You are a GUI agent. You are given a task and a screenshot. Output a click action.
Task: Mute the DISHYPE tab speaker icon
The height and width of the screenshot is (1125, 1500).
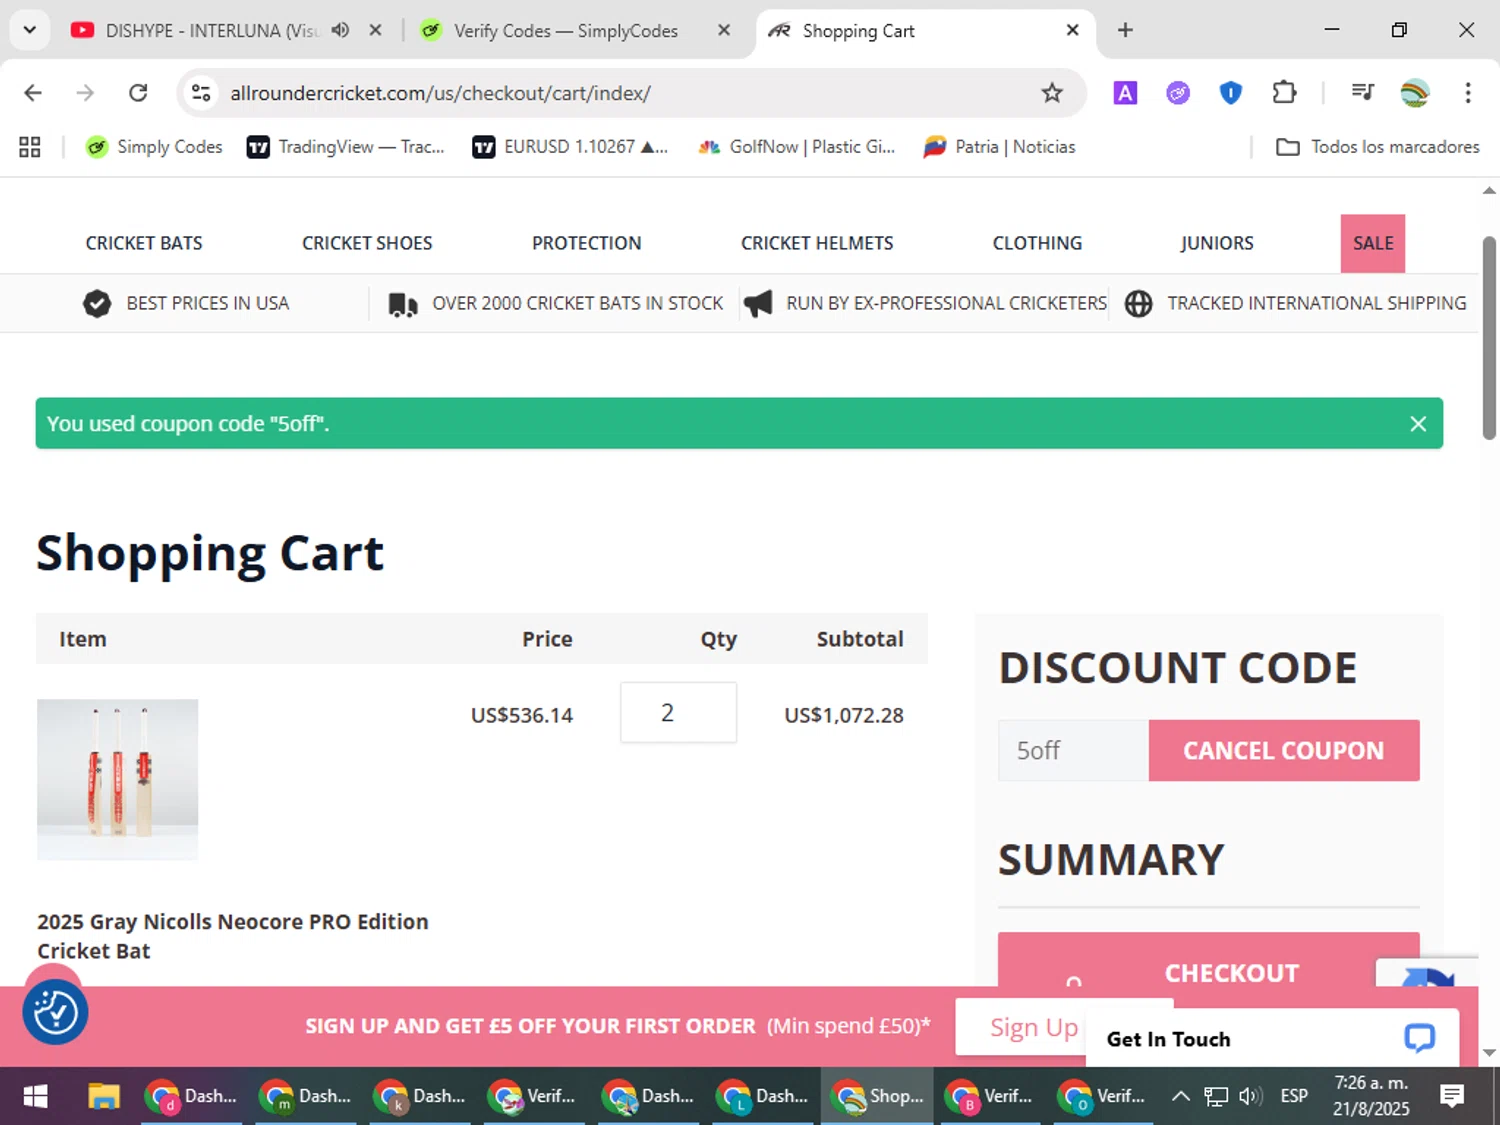[340, 30]
